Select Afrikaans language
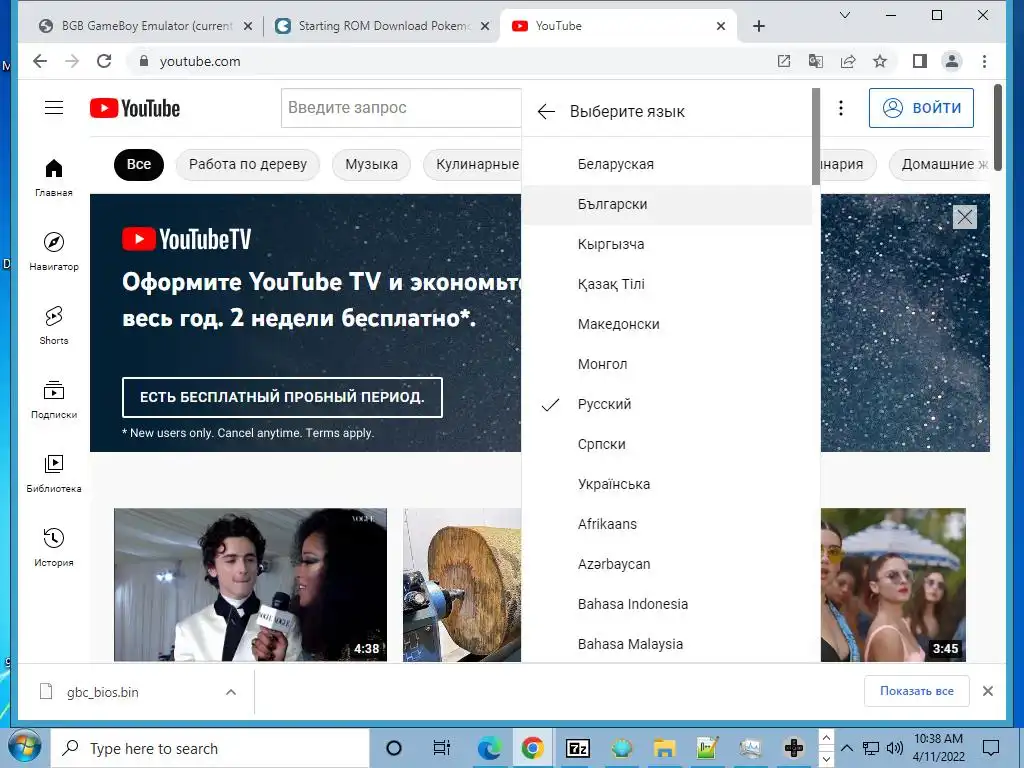The width and height of the screenshot is (1024, 768). point(667,524)
